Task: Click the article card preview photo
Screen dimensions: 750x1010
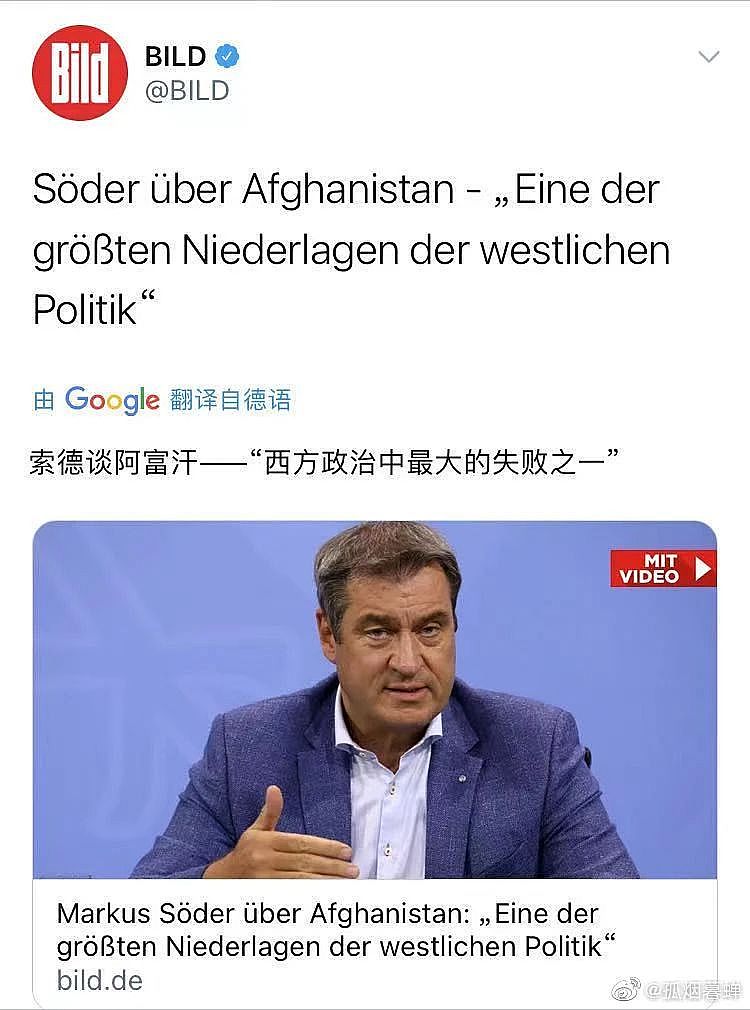Action: [374, 700]
